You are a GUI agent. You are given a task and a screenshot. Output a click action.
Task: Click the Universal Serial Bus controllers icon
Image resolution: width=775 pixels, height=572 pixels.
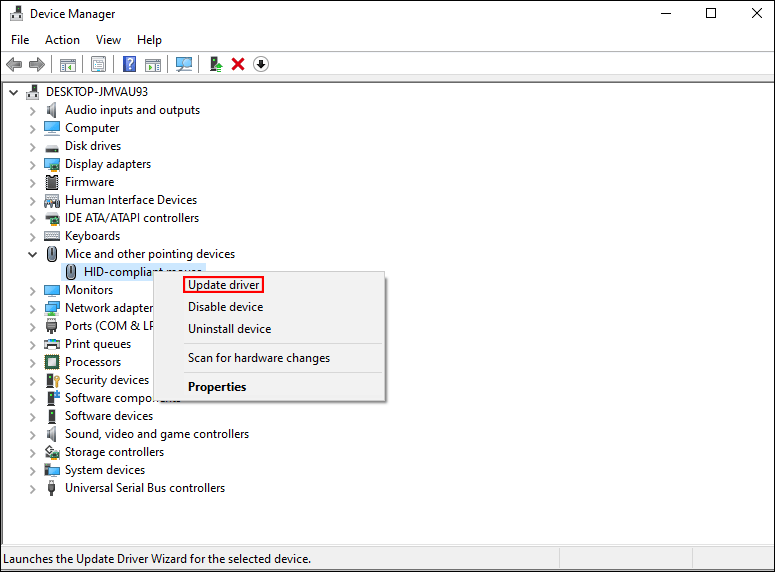tap(51, 488)
